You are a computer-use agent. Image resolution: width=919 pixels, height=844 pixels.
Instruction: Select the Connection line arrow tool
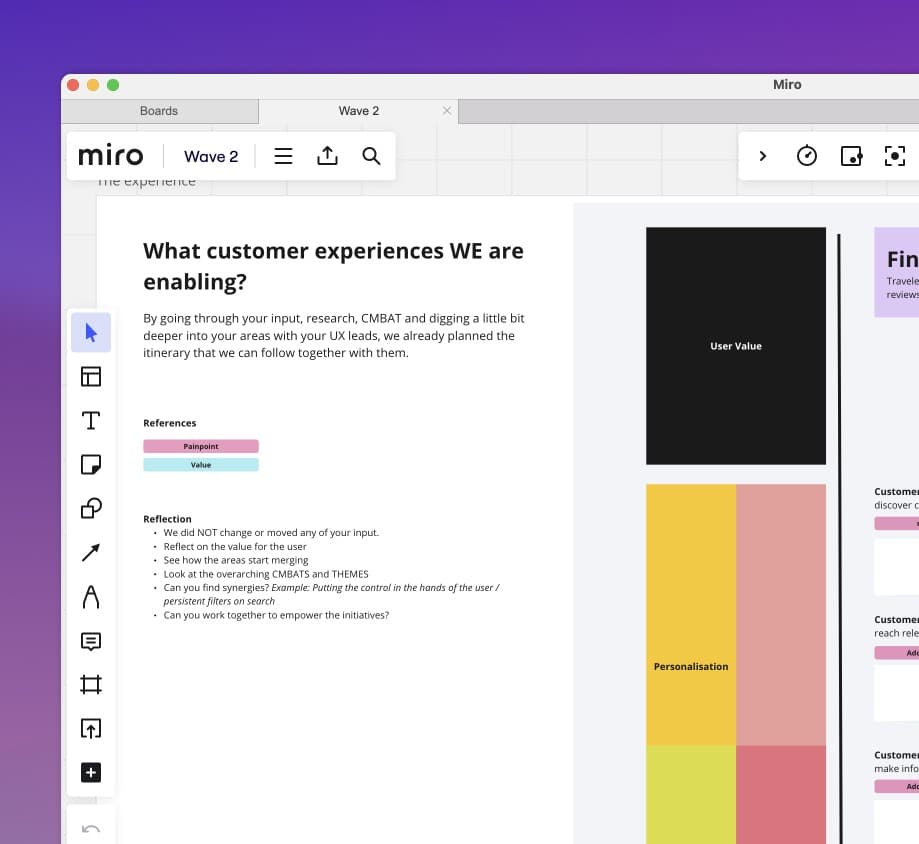click(91, 552)
